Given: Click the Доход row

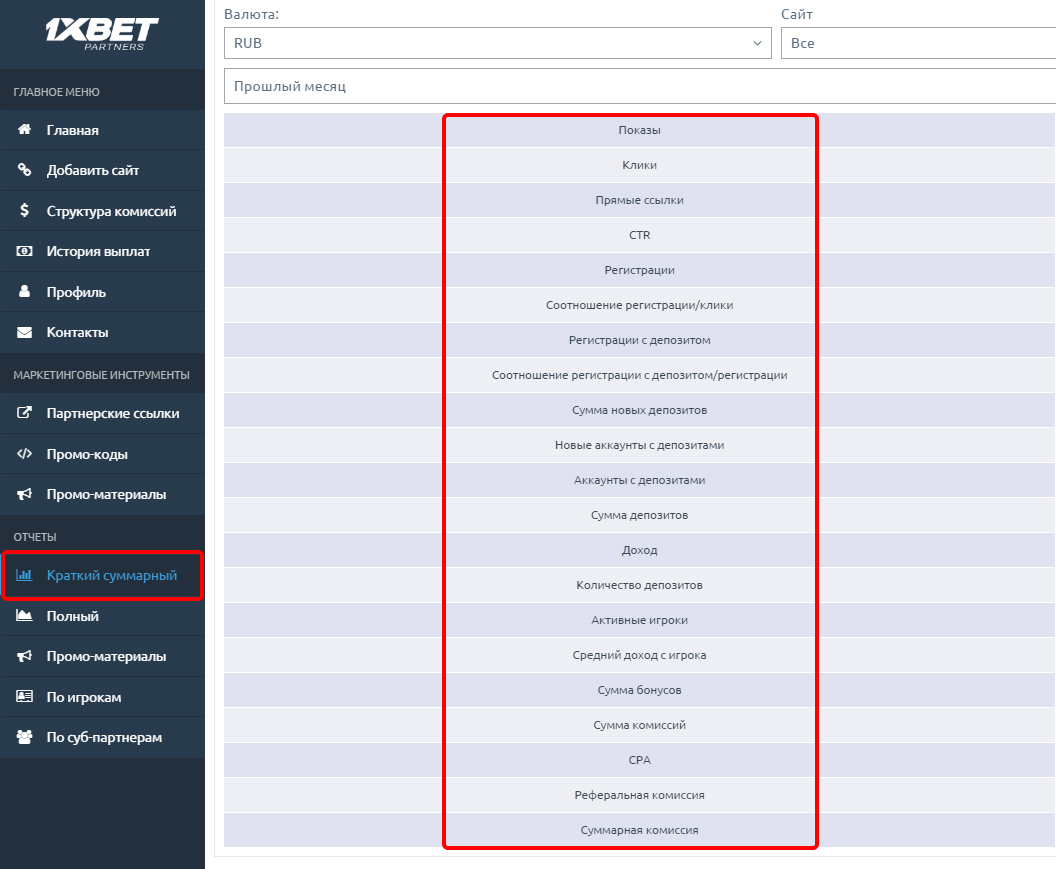Looking at the screenshot, I should click(x=640, y=550).
